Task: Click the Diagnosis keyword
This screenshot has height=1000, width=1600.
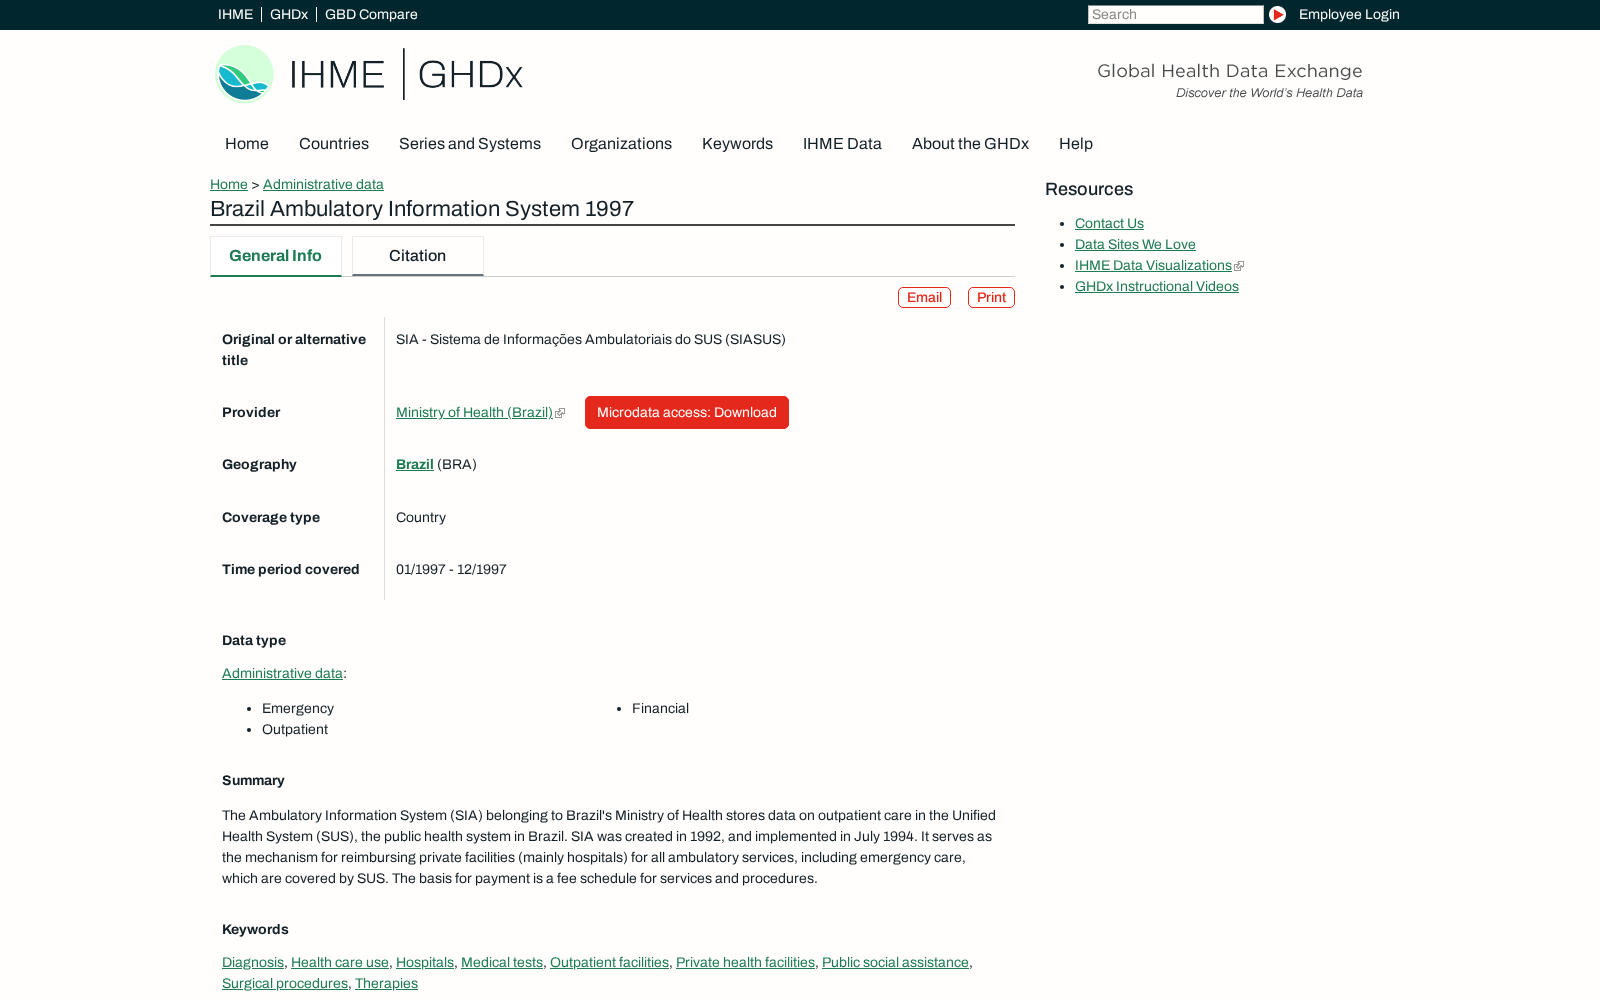Action: pos(253,962)
